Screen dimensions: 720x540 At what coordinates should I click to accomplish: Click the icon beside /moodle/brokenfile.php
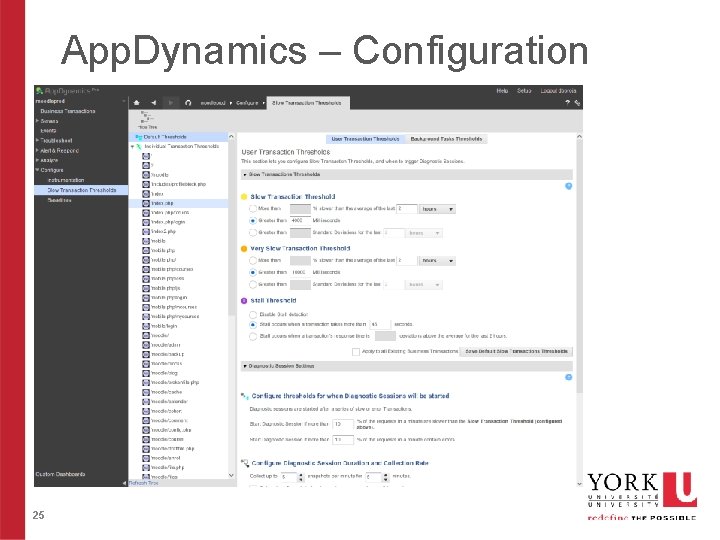(x=146, y=382)
